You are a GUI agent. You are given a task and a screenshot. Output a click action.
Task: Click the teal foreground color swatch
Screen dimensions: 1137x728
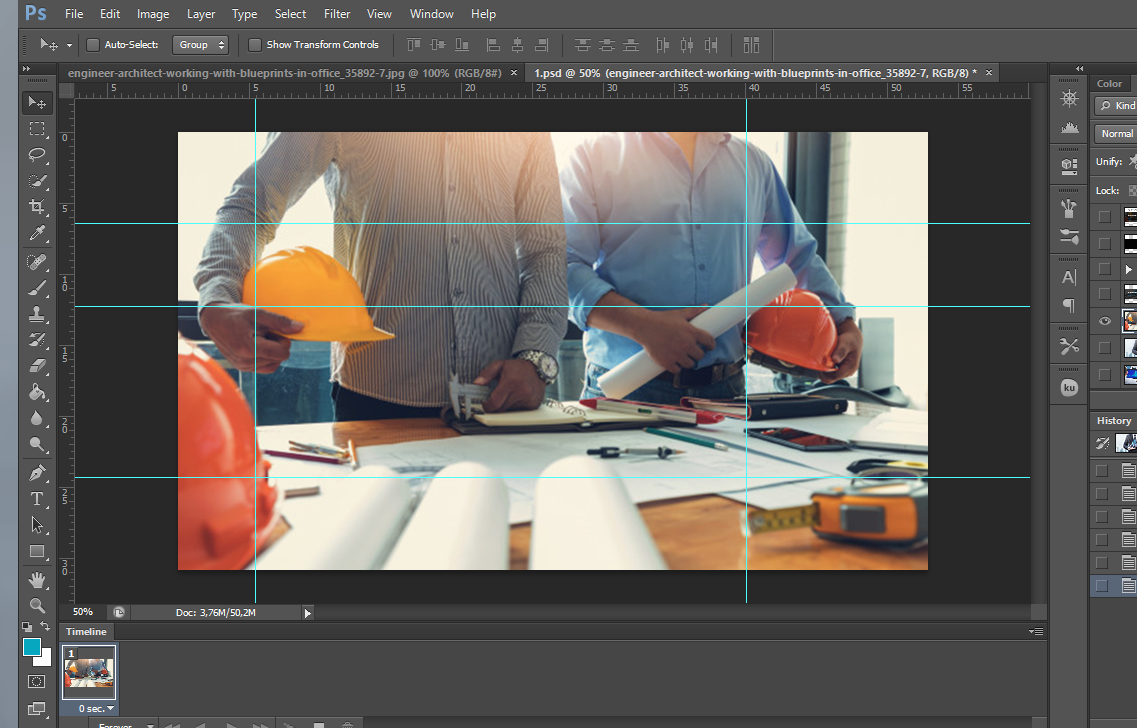click(30, 646)
